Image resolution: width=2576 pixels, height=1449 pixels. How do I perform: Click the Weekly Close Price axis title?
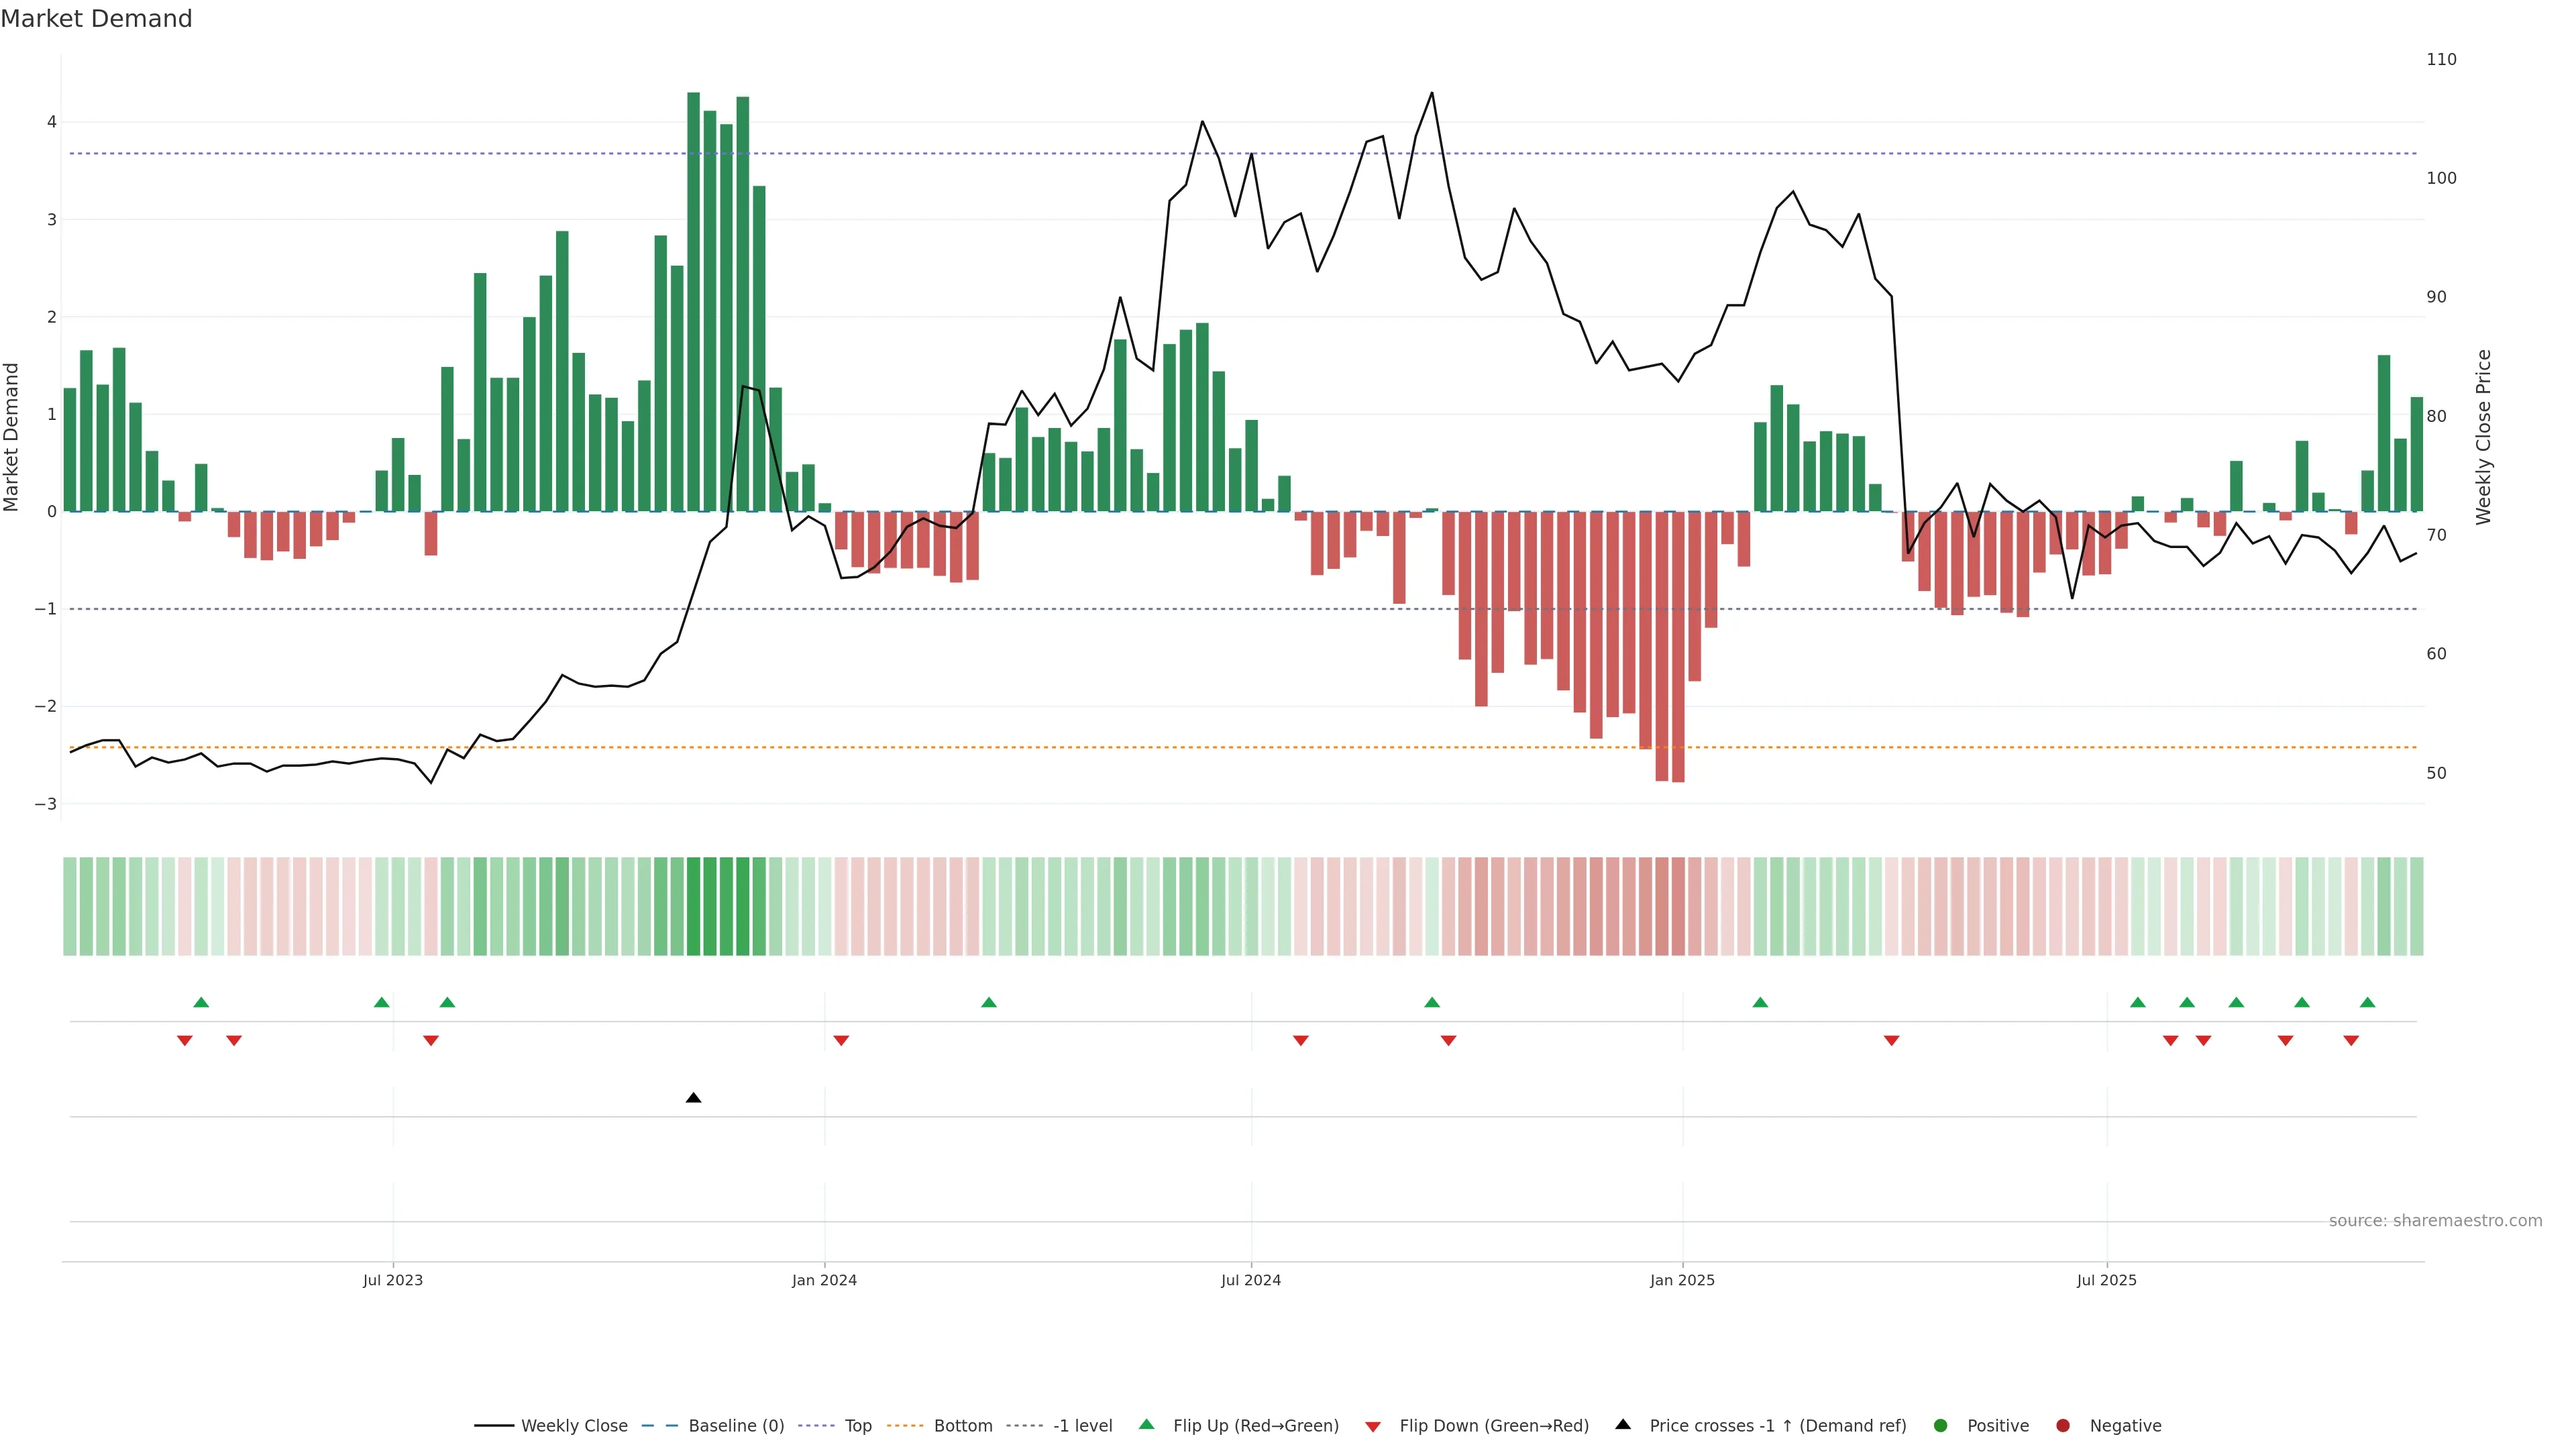(2483, 437)
